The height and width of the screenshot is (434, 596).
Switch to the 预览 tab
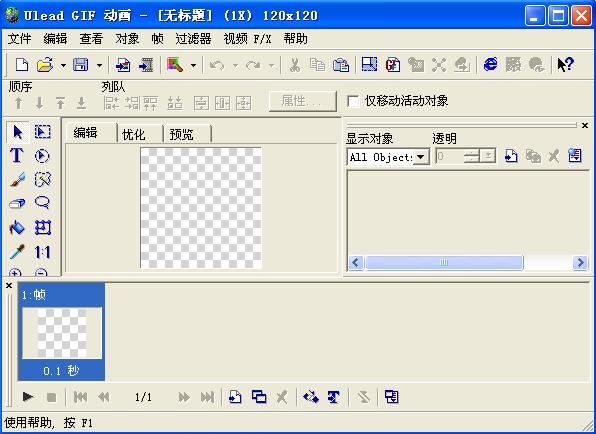tap(181, 134)
